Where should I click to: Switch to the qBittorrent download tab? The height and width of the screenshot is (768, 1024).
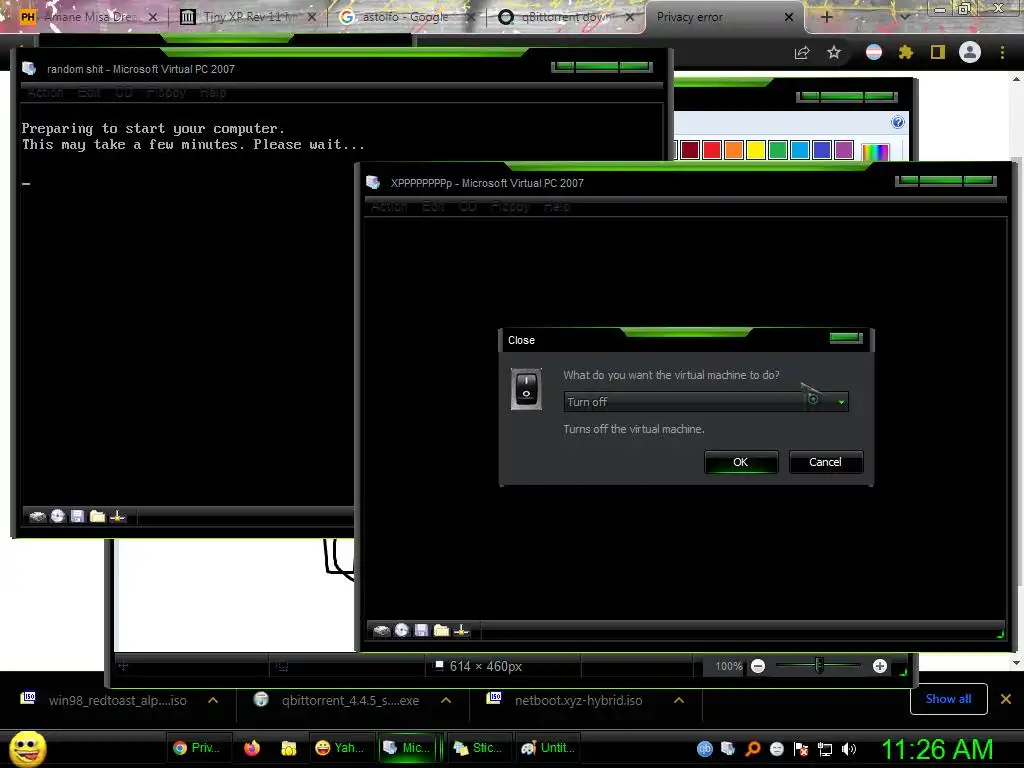click(565, 17)
